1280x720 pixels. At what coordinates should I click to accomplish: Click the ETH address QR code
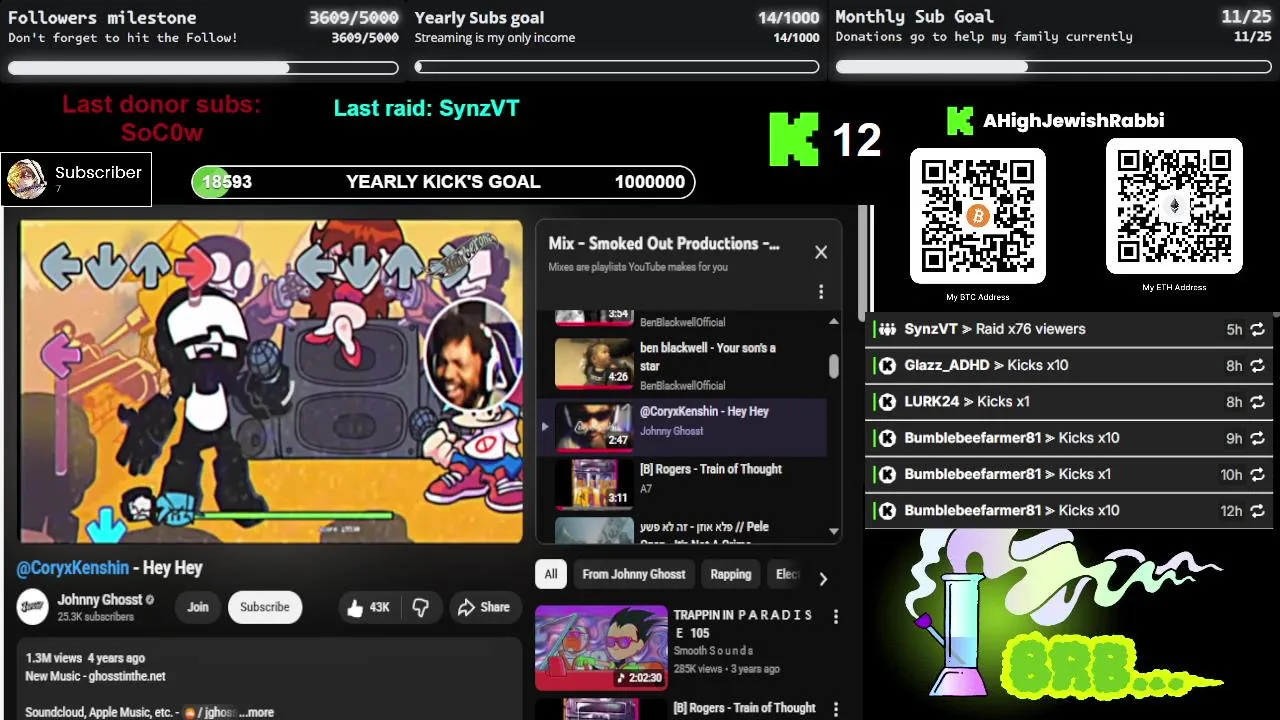pos(1174,206)
